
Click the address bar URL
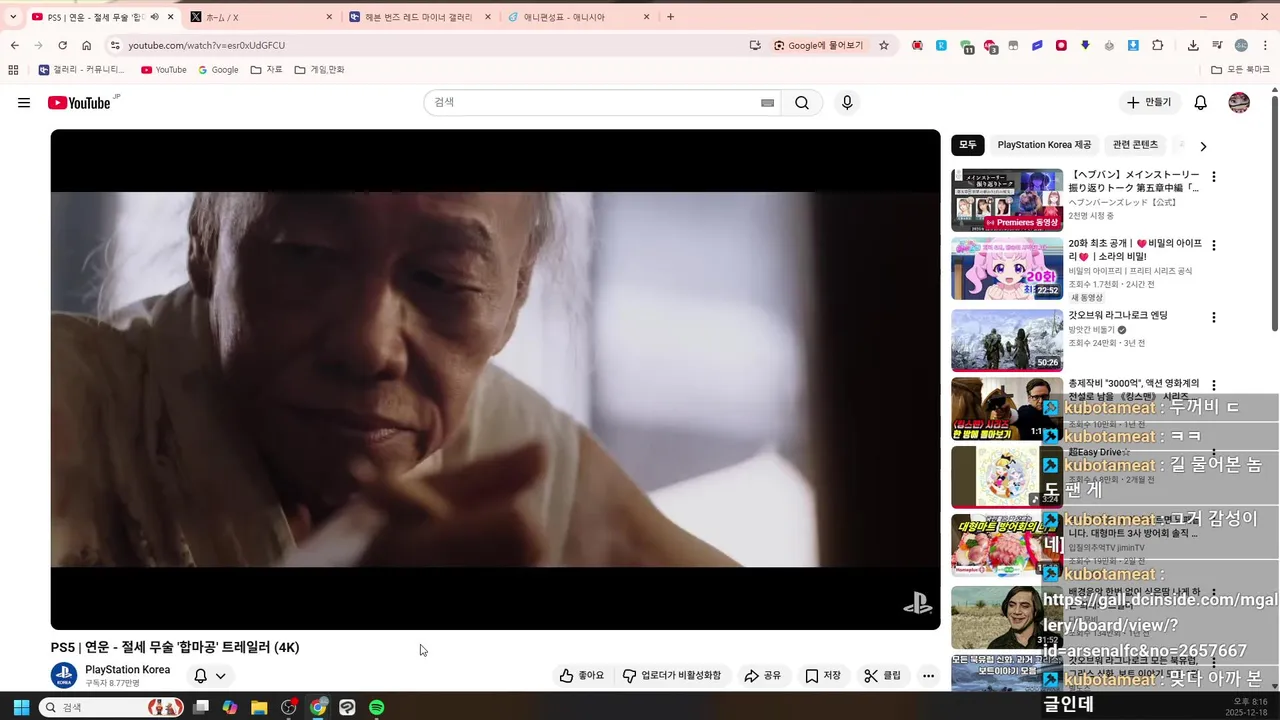(206, 45)
